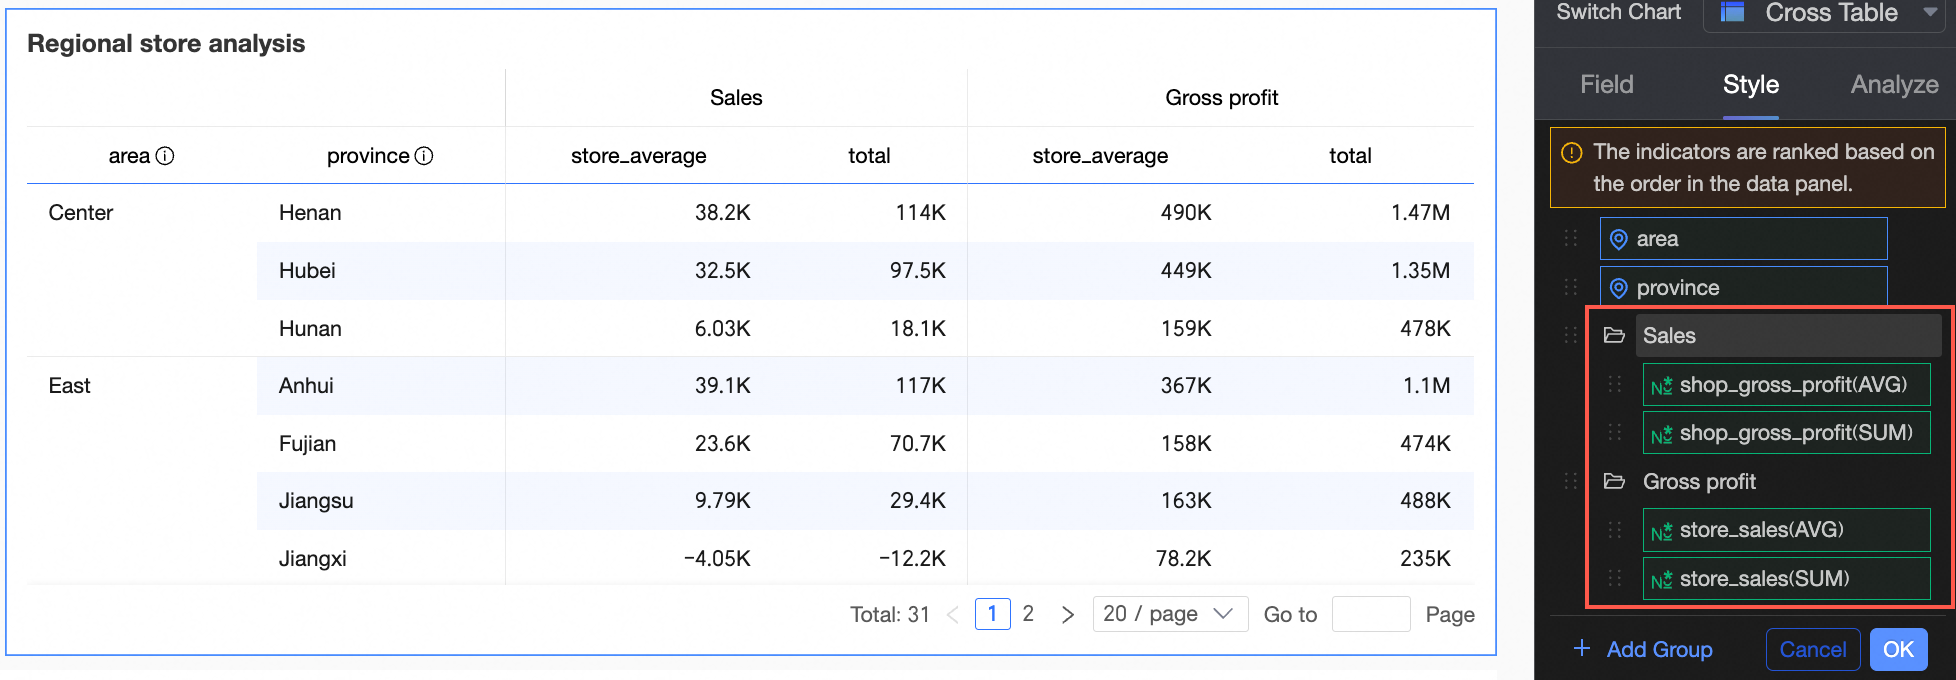Go to next page of table
The width and height of the screenshot is (1956, 680).
1068,614
